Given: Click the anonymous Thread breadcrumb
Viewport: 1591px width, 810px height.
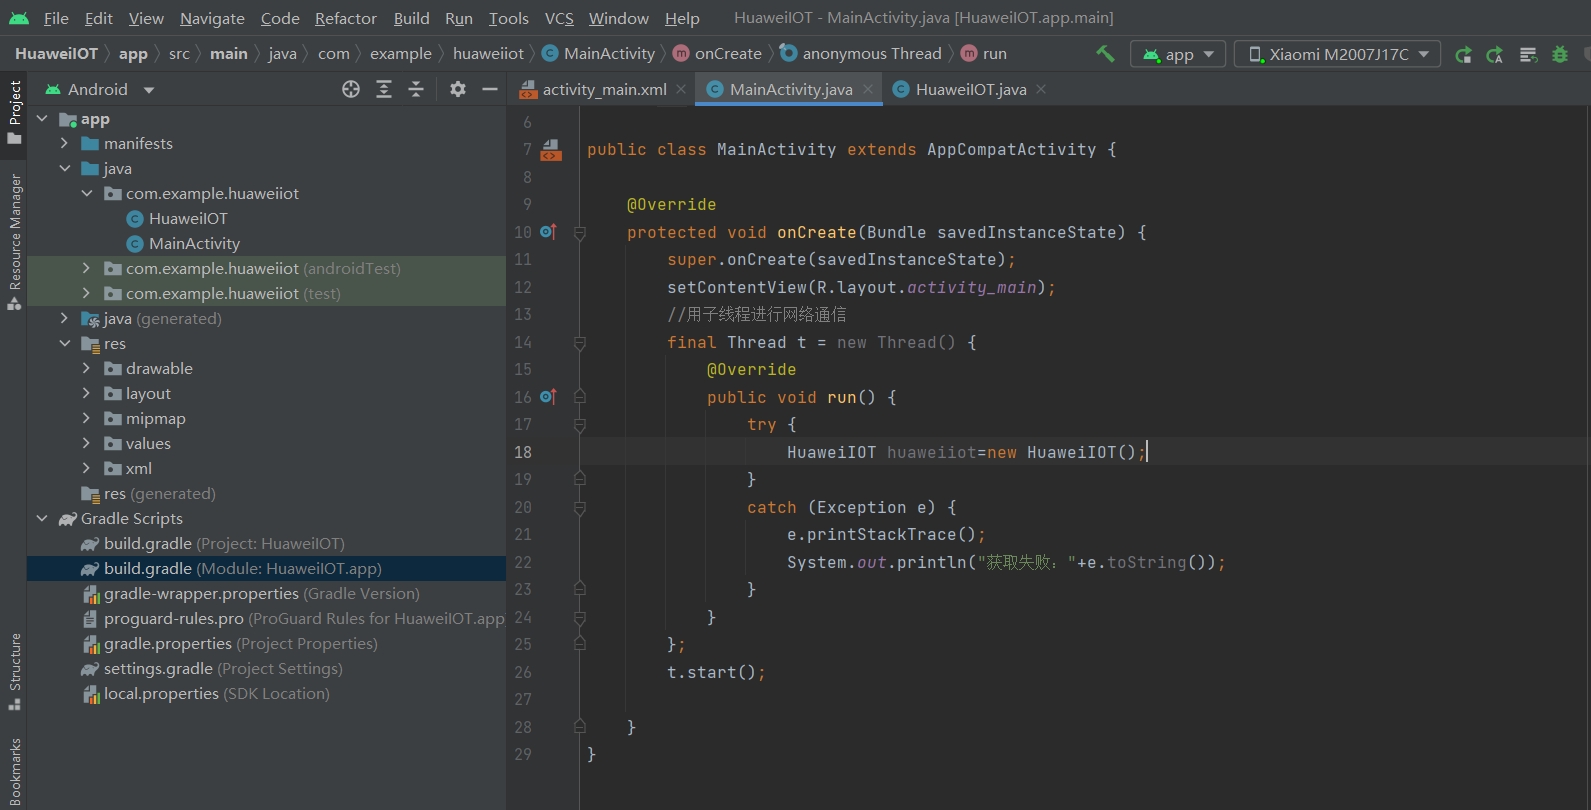Looking at the screenshot, I should pos(861,54).
